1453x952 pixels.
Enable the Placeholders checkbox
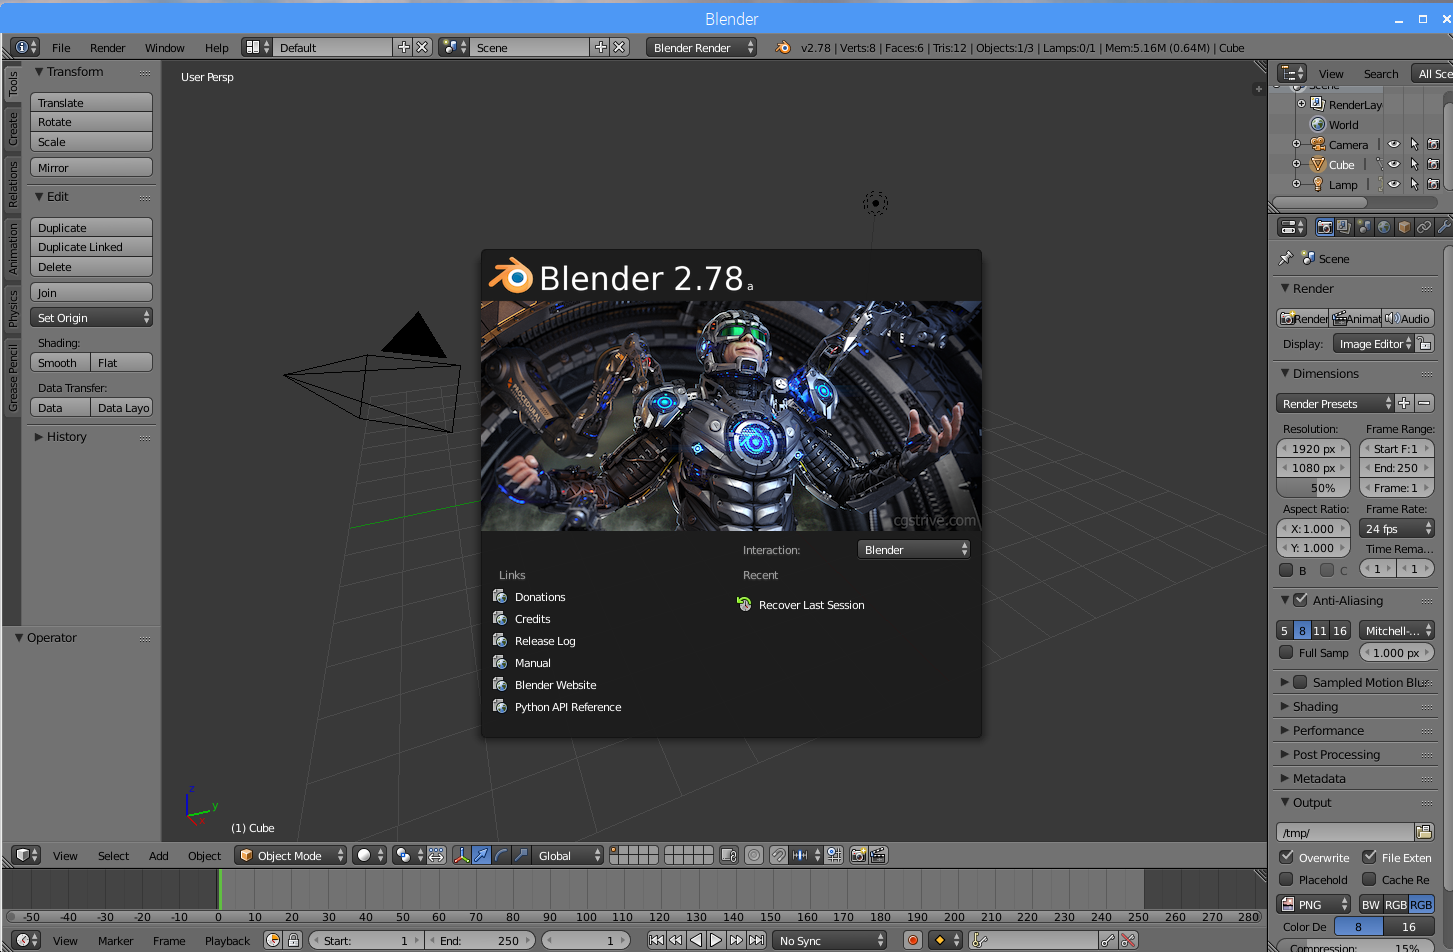1287,879
